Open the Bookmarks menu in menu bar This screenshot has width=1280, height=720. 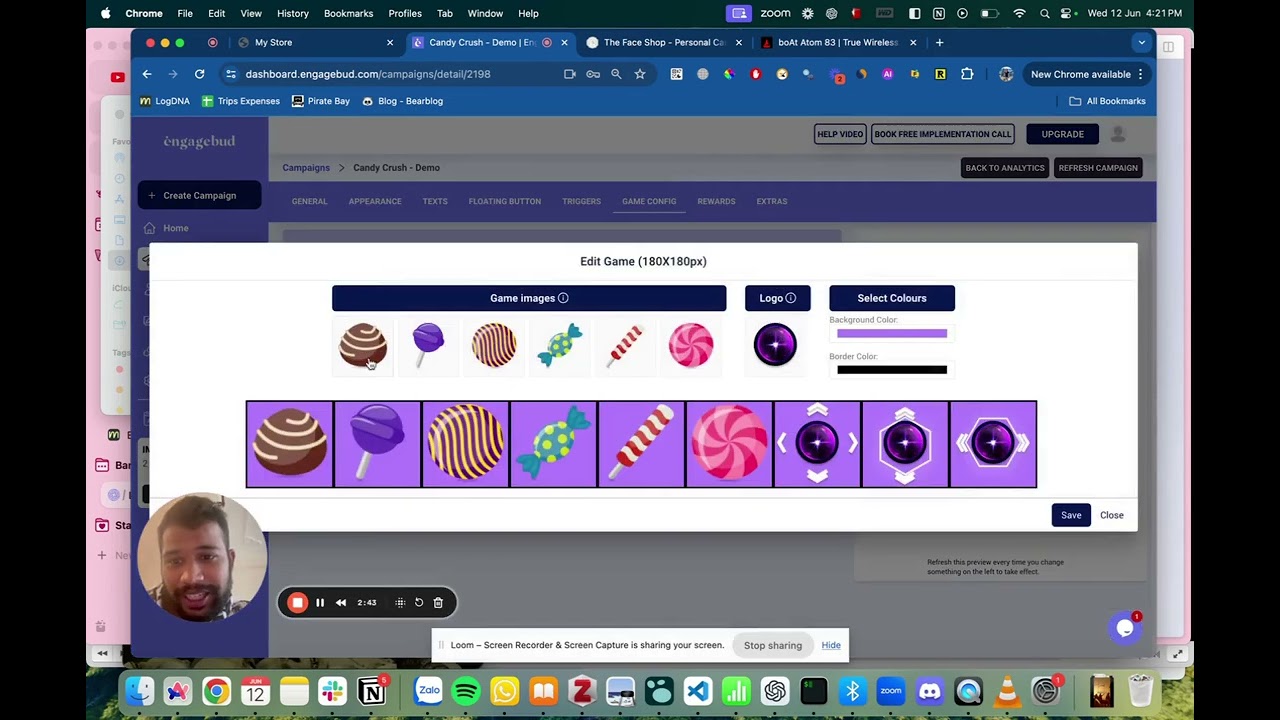pyautogui.click(x=348, y=13)
